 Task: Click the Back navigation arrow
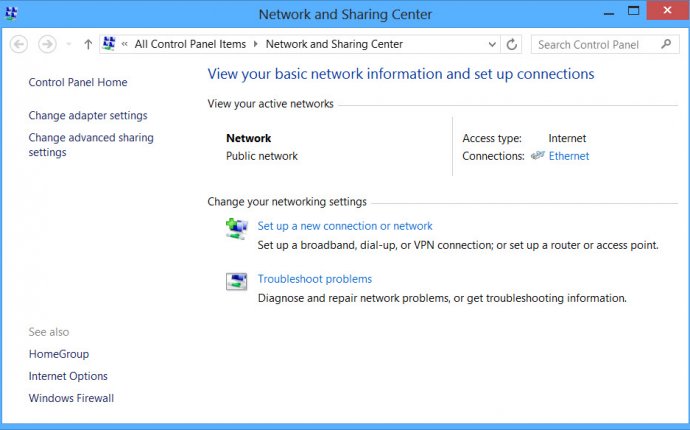(x=19, y=44)
